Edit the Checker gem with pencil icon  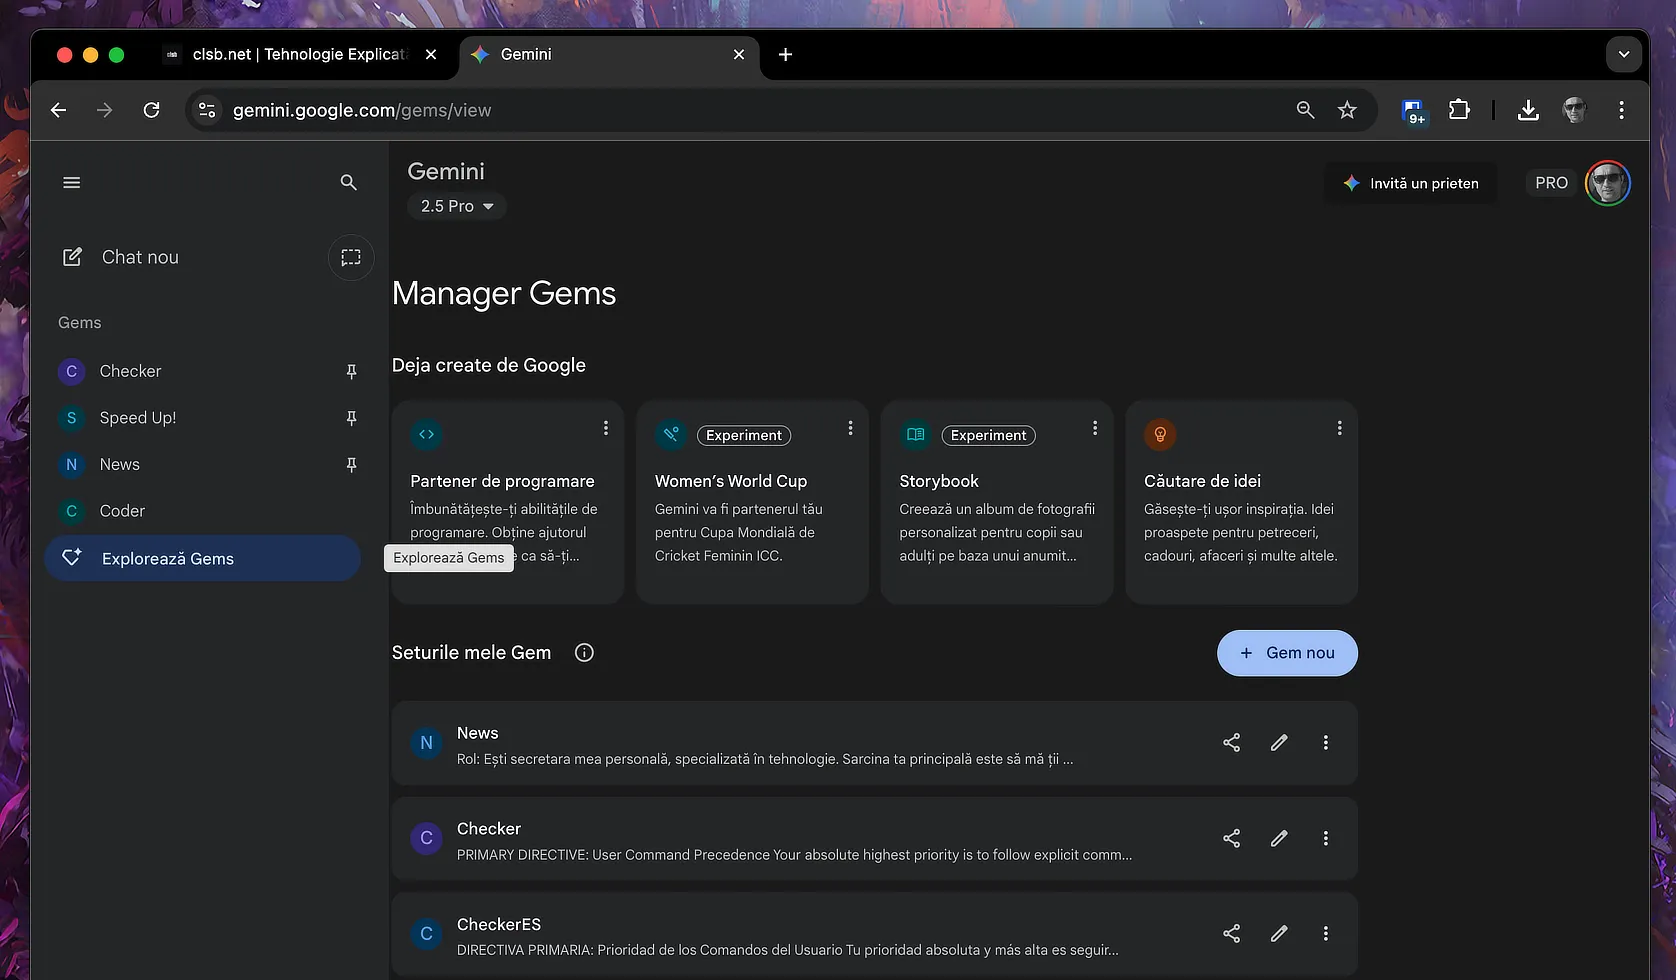[1279, 839]
